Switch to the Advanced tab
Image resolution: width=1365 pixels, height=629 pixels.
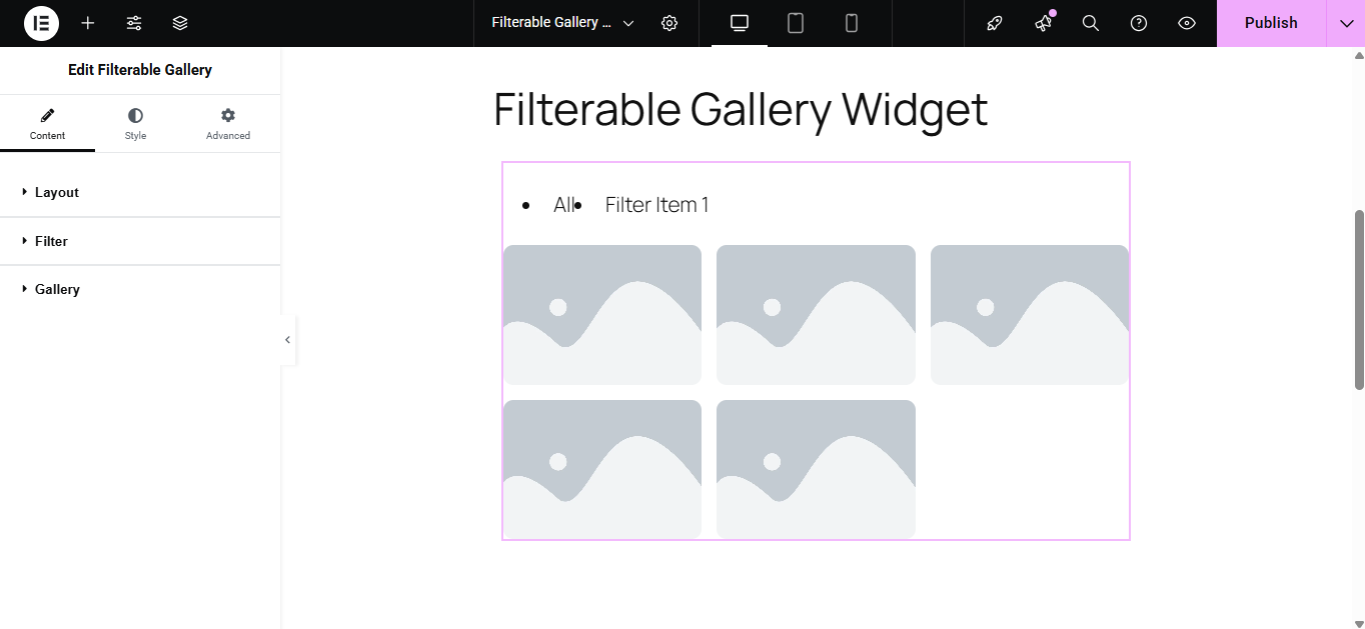click(228, 125)
